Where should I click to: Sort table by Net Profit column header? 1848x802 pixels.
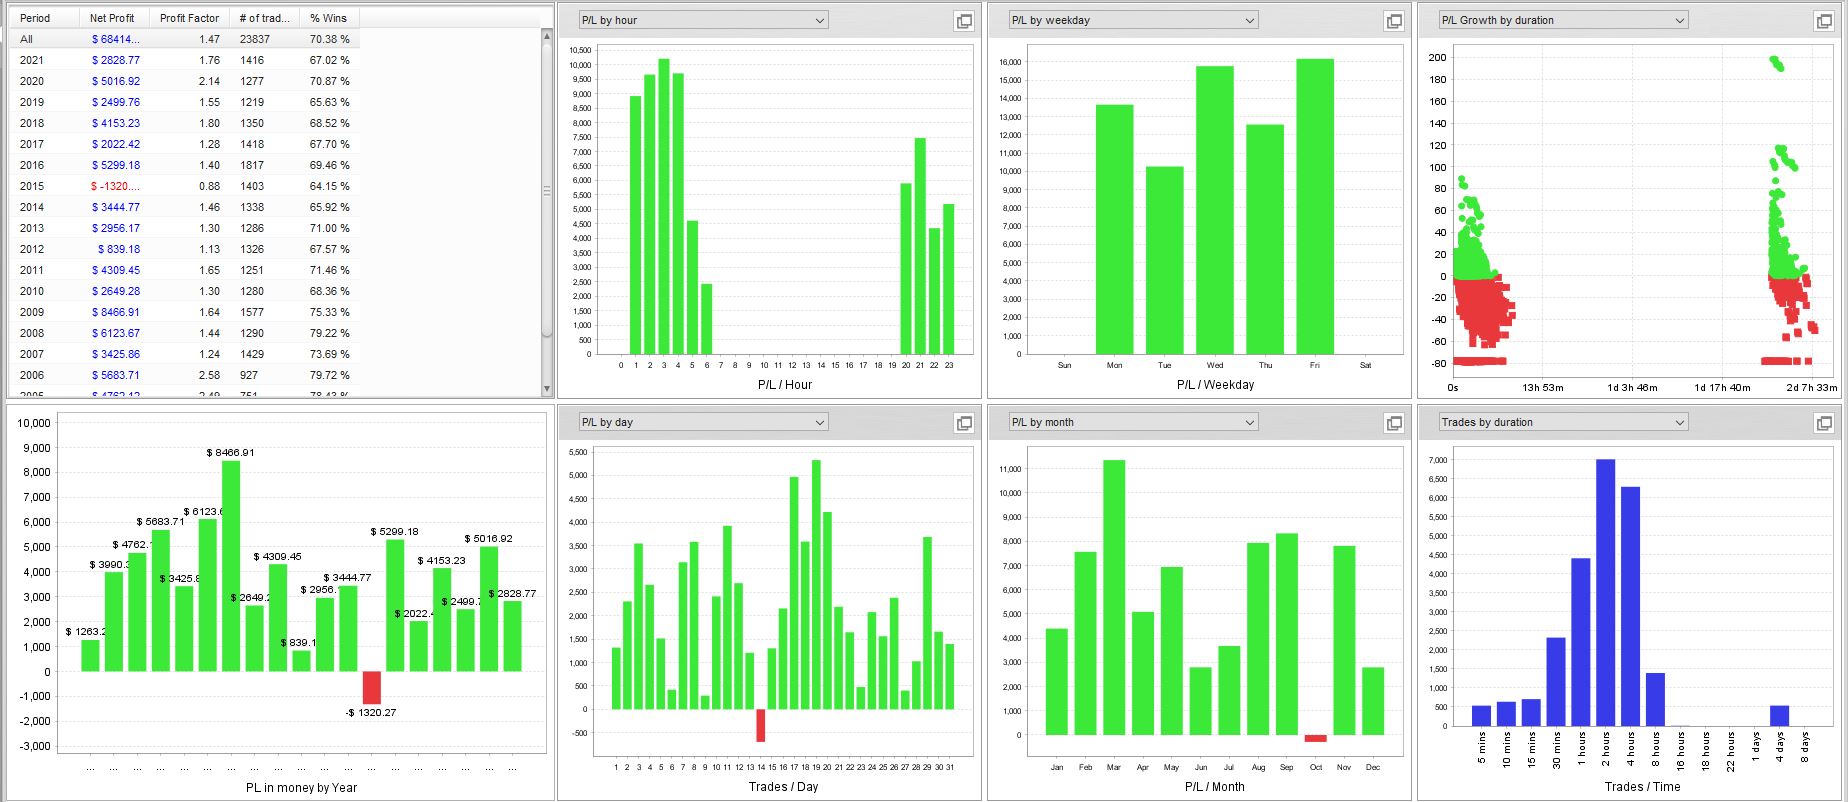coord(114,18)
